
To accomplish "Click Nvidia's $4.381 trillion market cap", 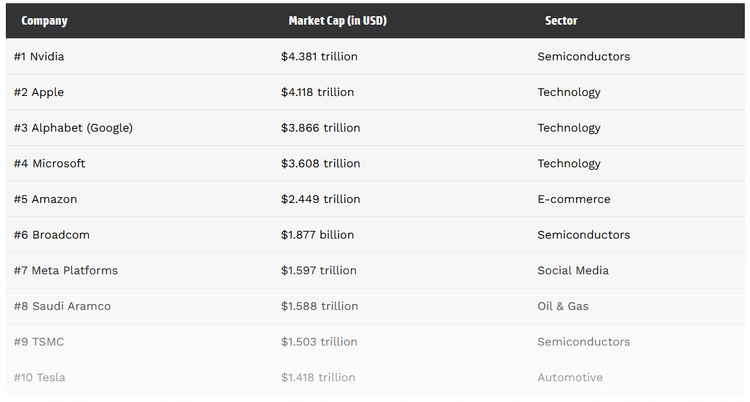I will pyautogui.click(x=319, y=57).
